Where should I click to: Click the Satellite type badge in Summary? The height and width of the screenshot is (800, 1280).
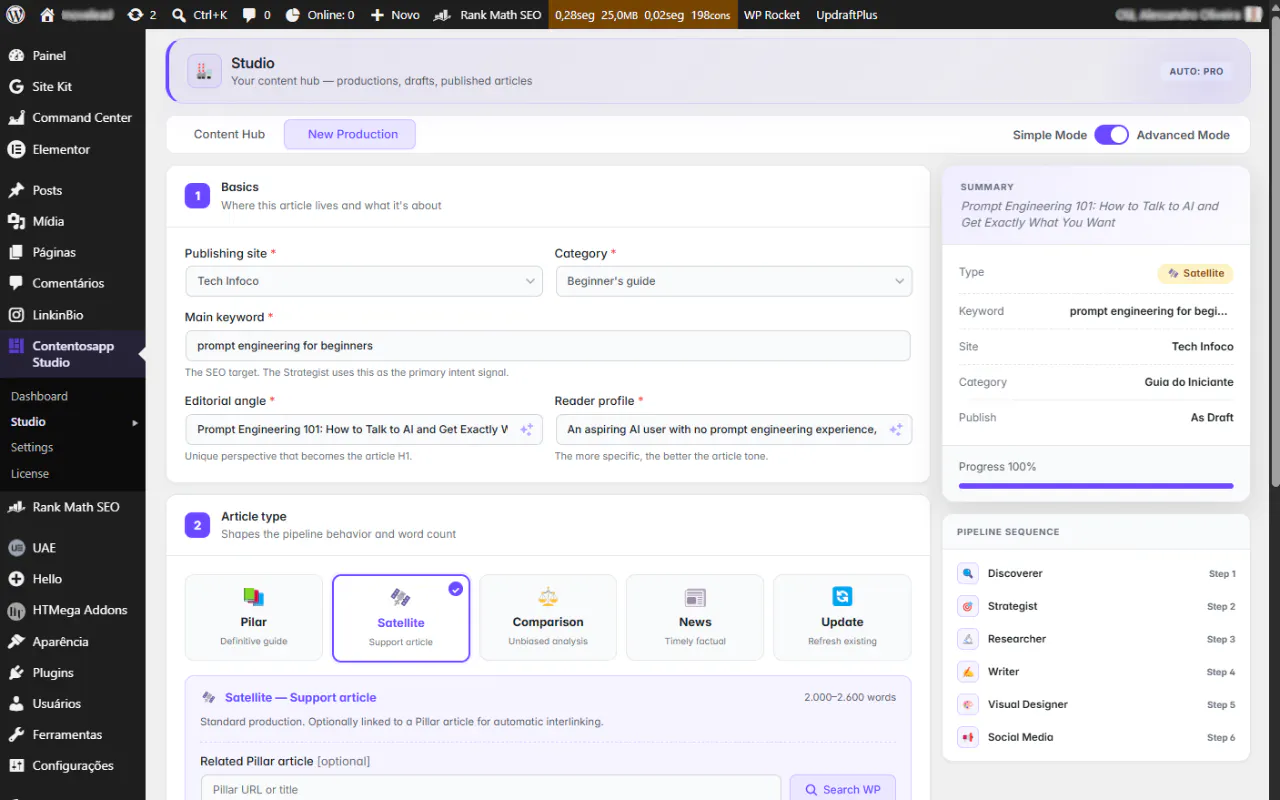pyautogui.click(x=1196, y=273)
